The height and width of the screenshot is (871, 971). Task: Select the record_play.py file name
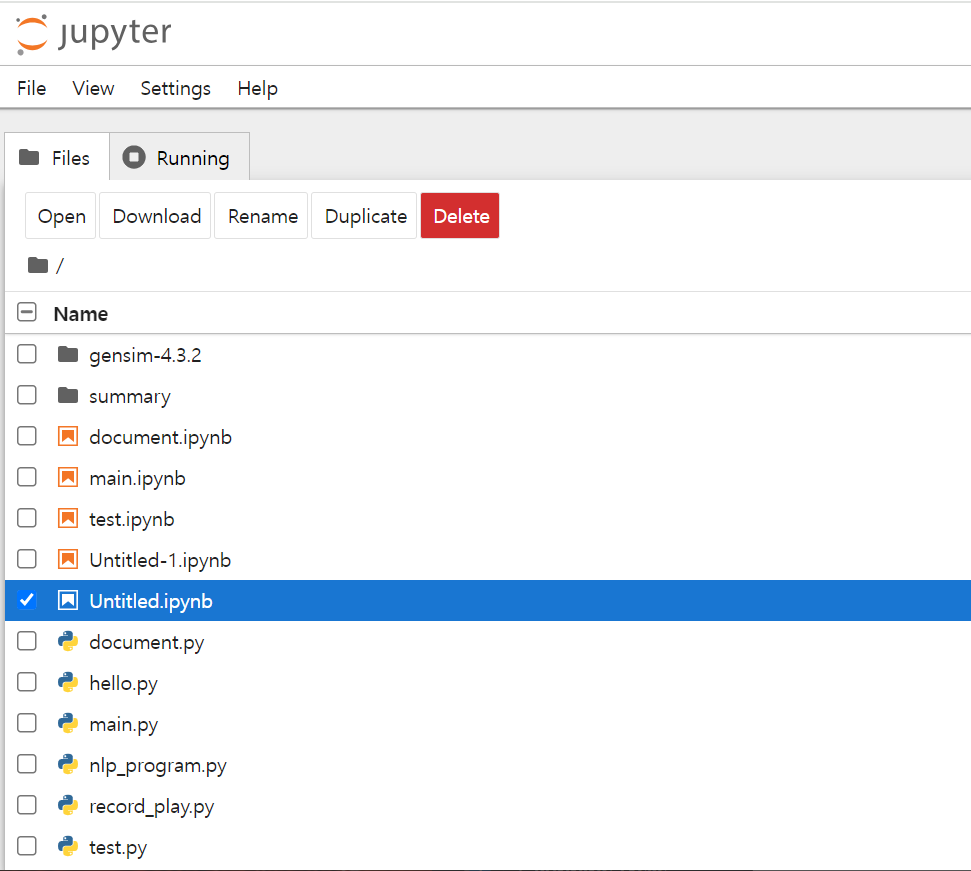point(152,806)
